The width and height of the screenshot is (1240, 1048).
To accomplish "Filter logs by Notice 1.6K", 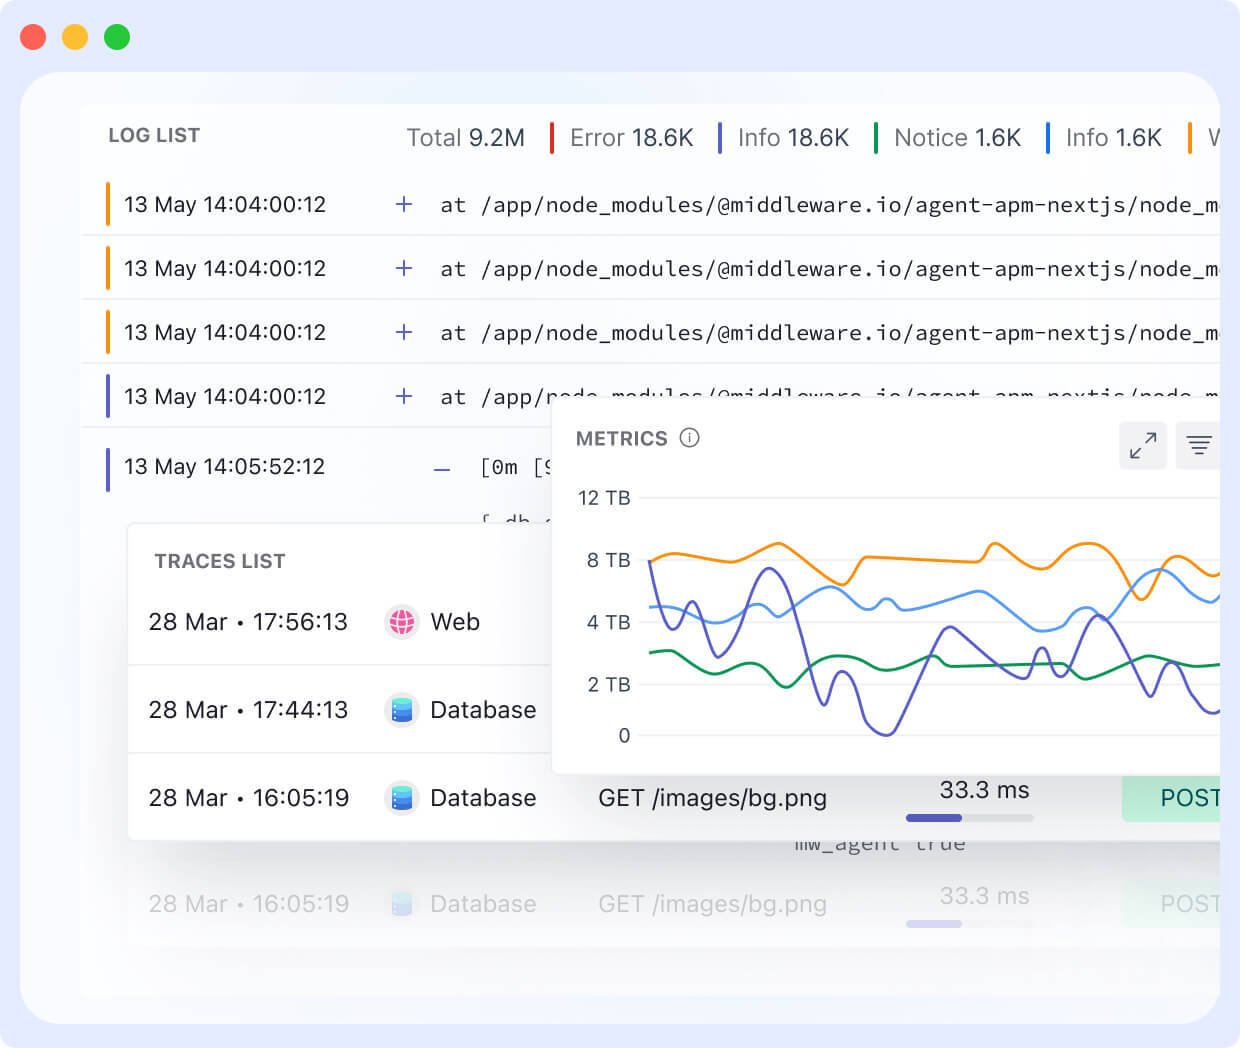I will click(957, 138).
